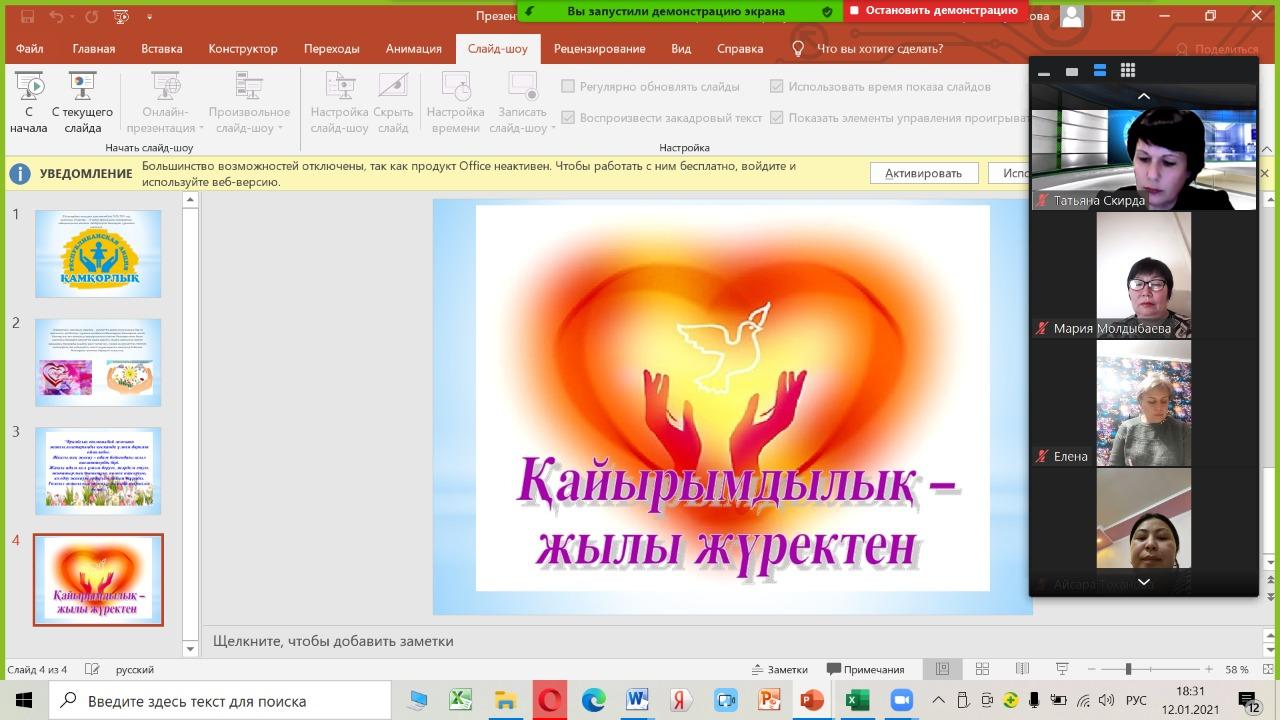Open the Анимация ribbon tab
Image resolution: width=1280 pixels, height=720 pixels.
click(x=413, y=49)
